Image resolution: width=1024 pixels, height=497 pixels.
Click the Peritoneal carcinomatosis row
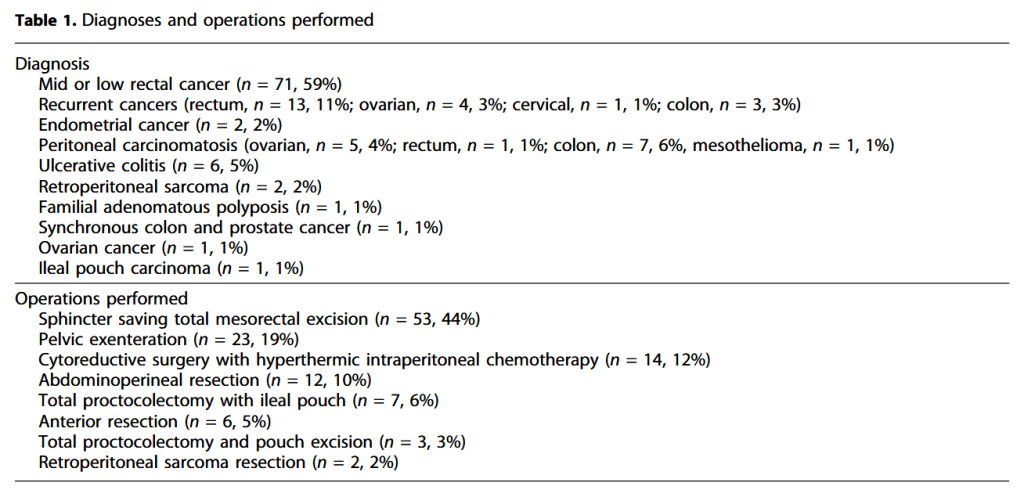pyautogui.click(x=466, y=146)
